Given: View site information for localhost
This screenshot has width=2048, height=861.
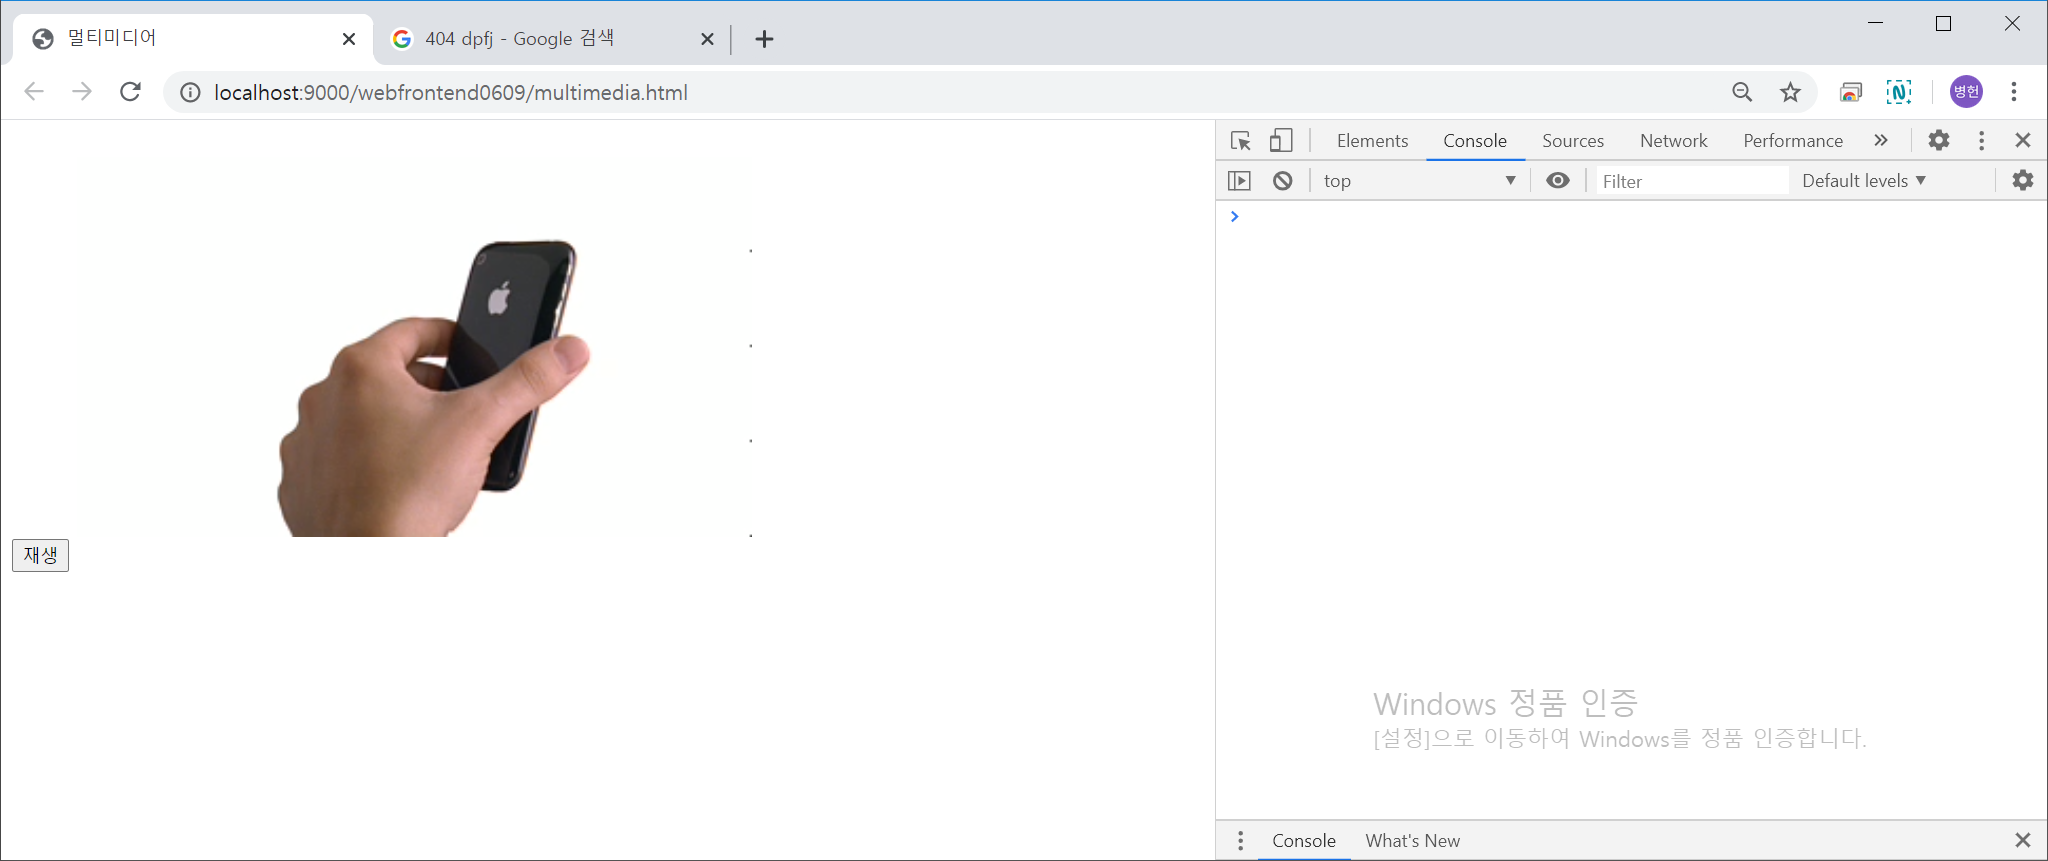Looking at the screenshot, I should [190, 93].
